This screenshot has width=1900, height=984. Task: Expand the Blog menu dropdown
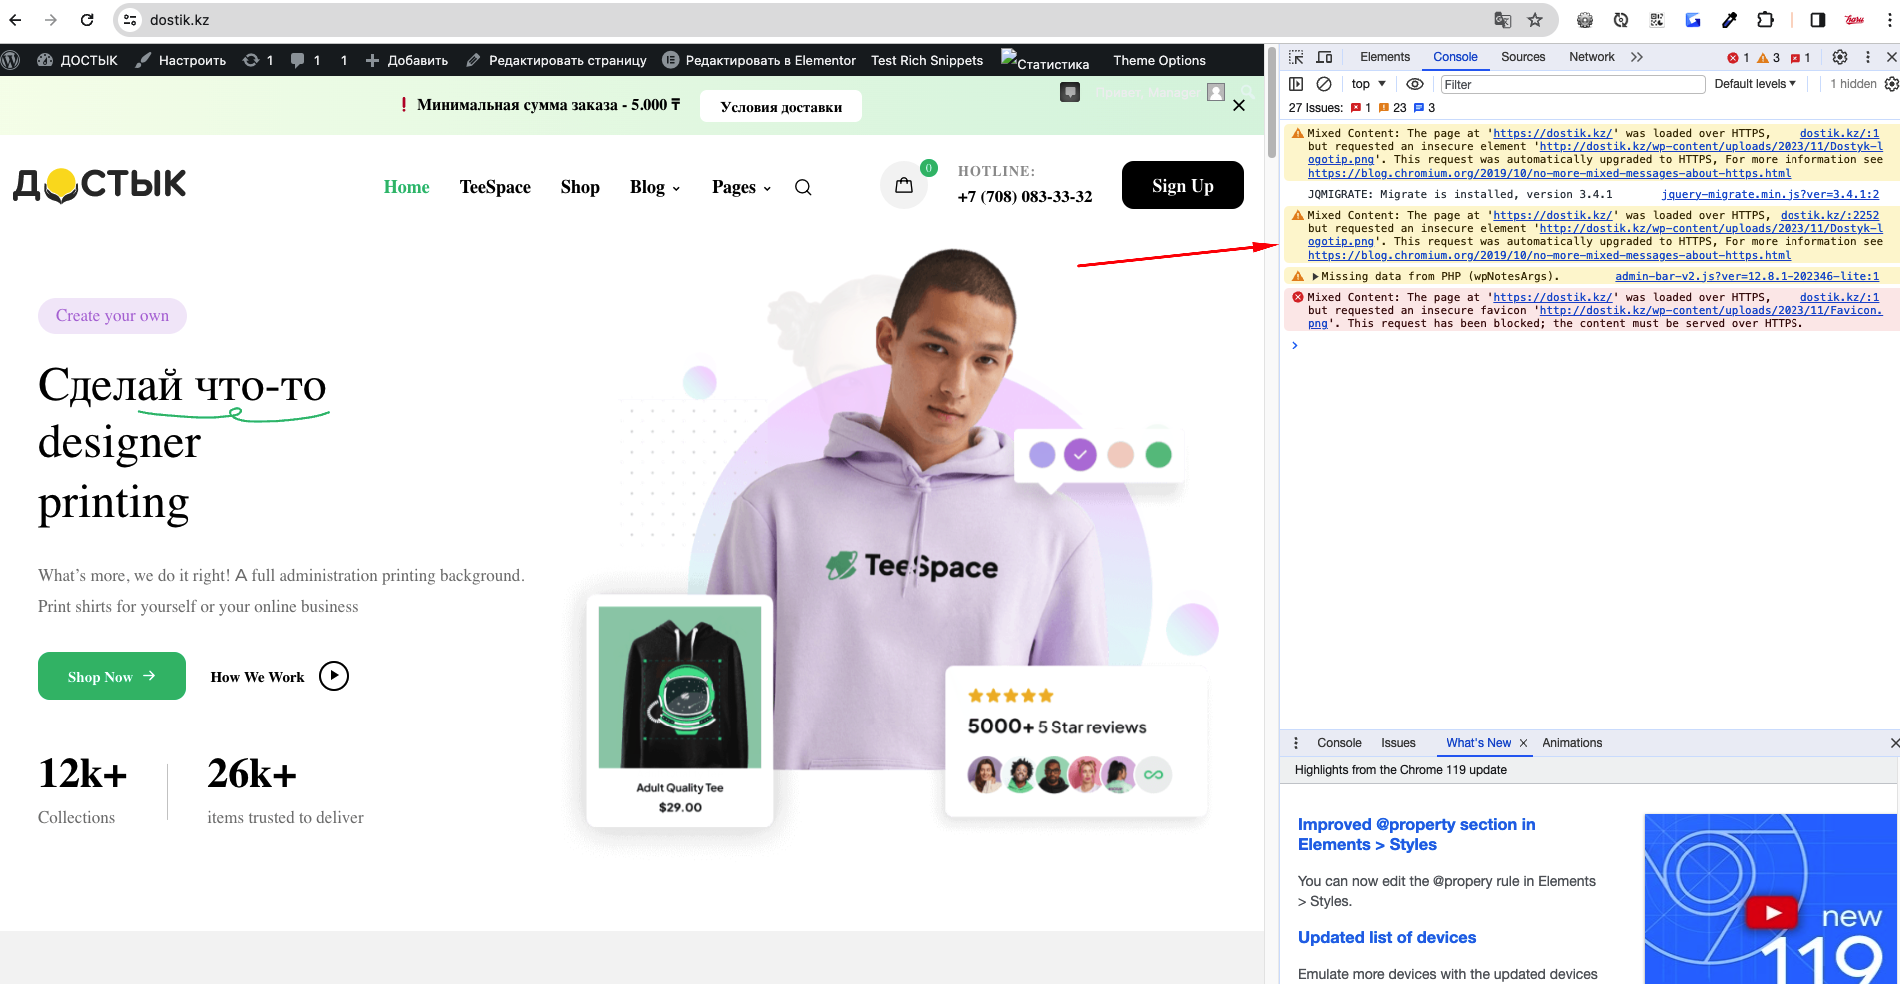pos(654,187)
